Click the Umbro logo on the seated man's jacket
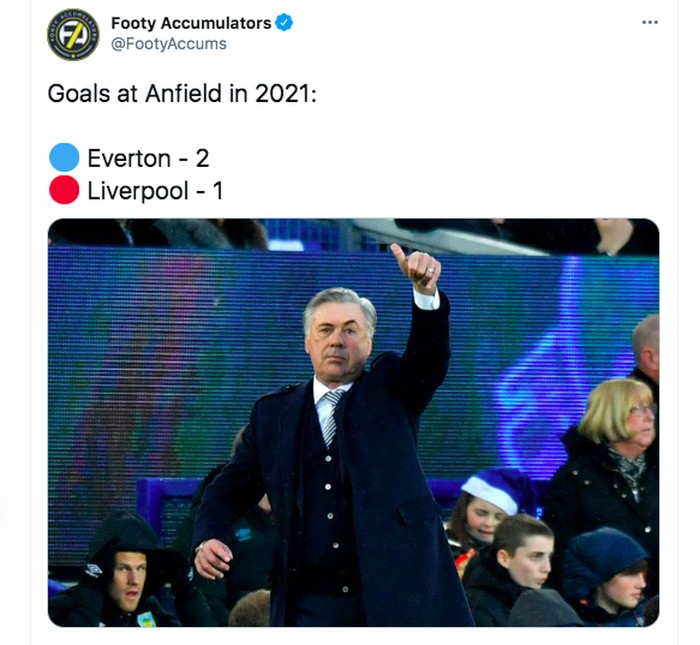Image resolution: width=700 pixels, height=645 pixels. point(95,569)
